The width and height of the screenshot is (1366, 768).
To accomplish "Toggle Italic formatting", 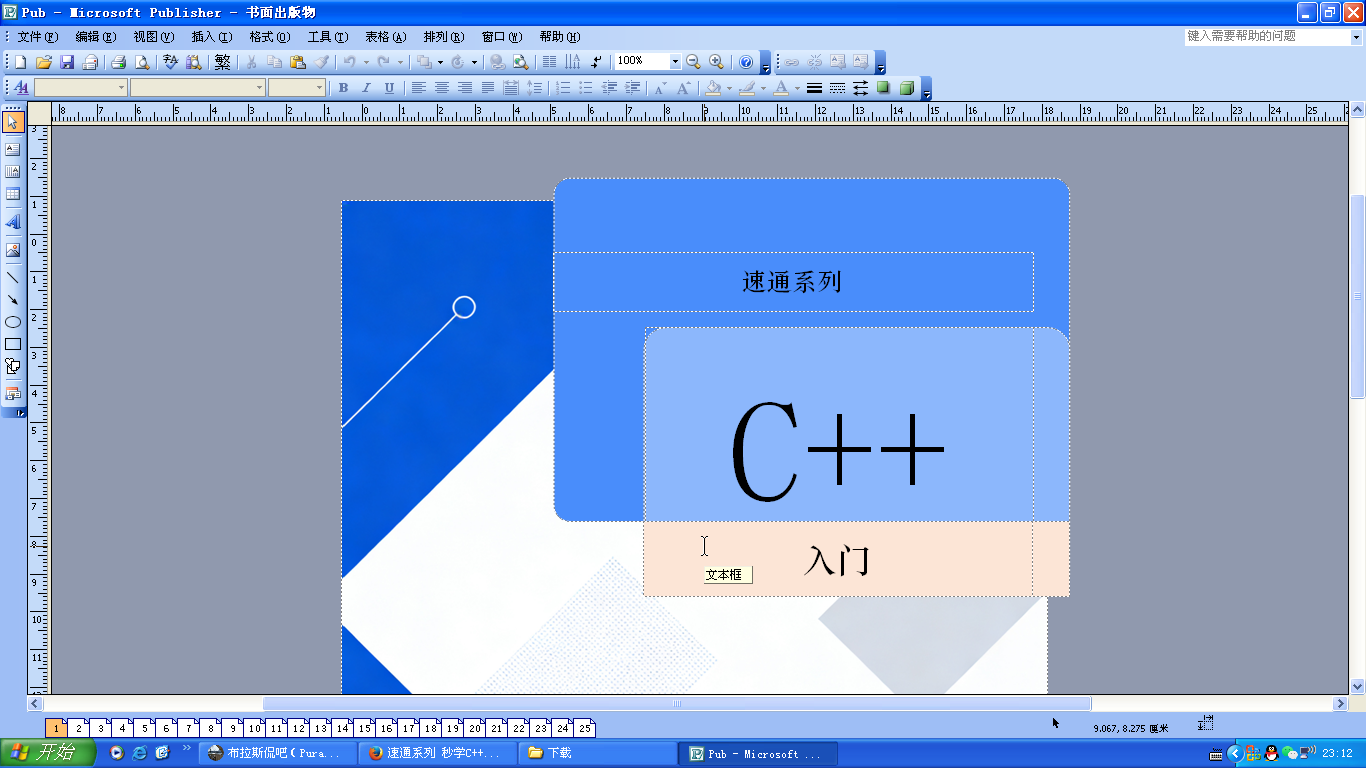I will [366, 88].
